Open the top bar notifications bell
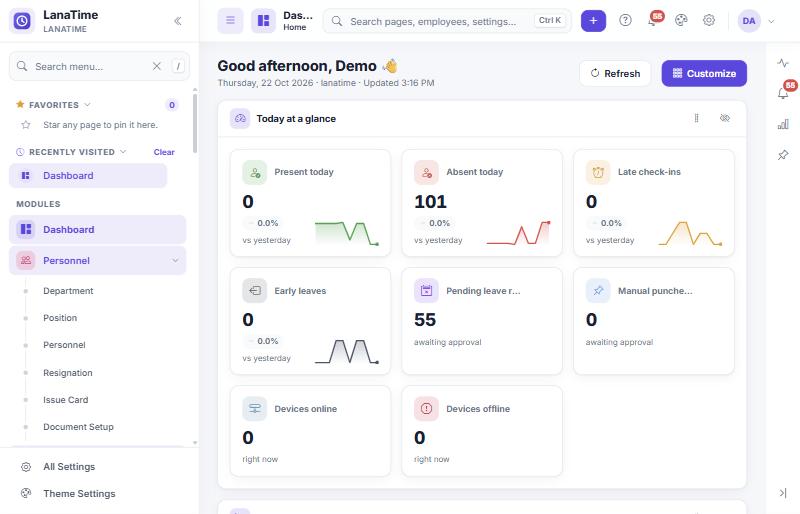Viewport: 800px width, 514px height. click(653, 20)
